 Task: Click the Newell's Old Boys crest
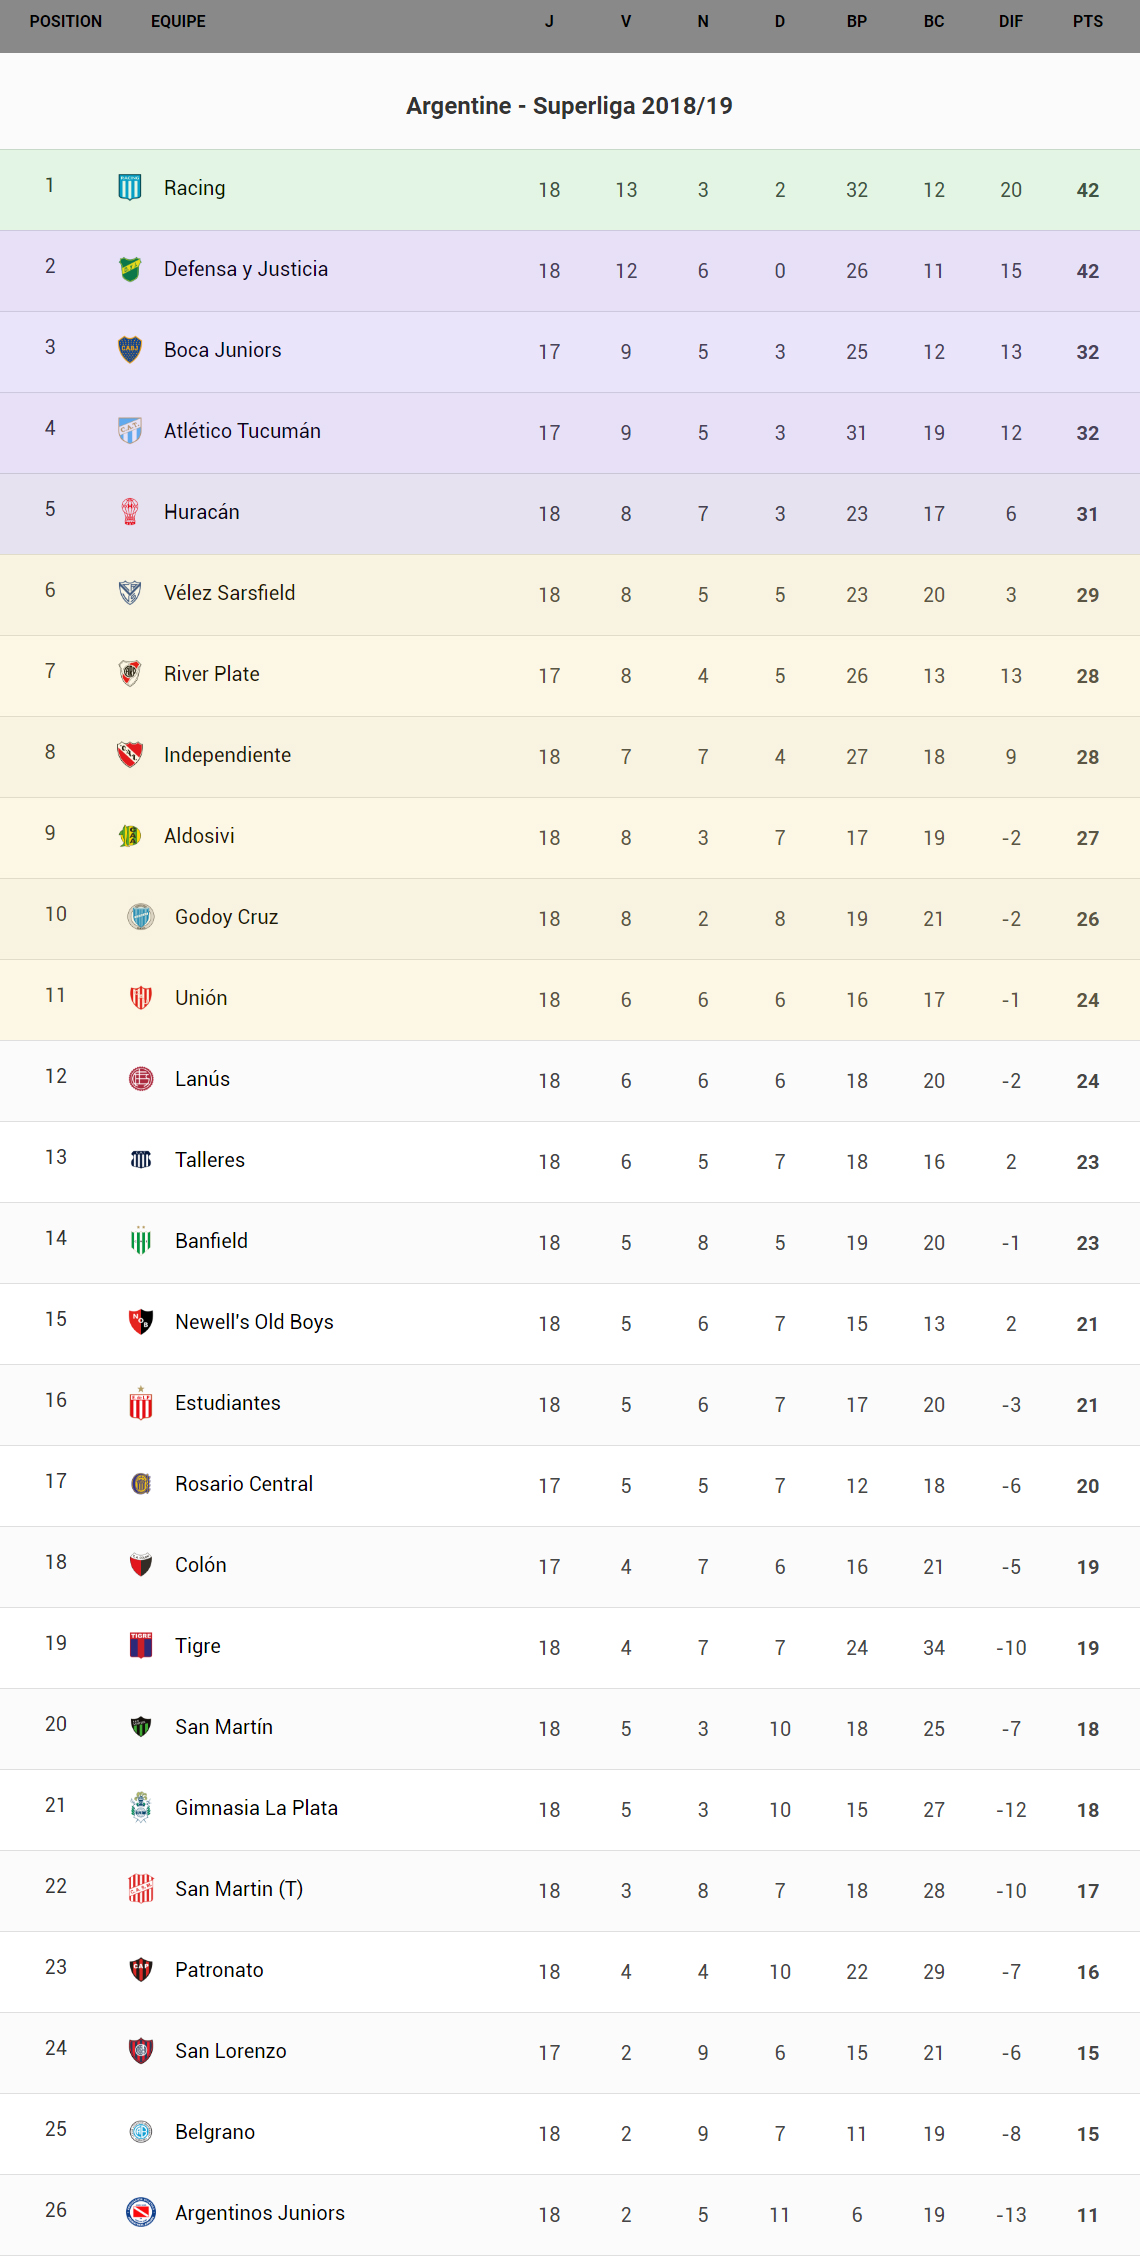tap(141, 1321)
